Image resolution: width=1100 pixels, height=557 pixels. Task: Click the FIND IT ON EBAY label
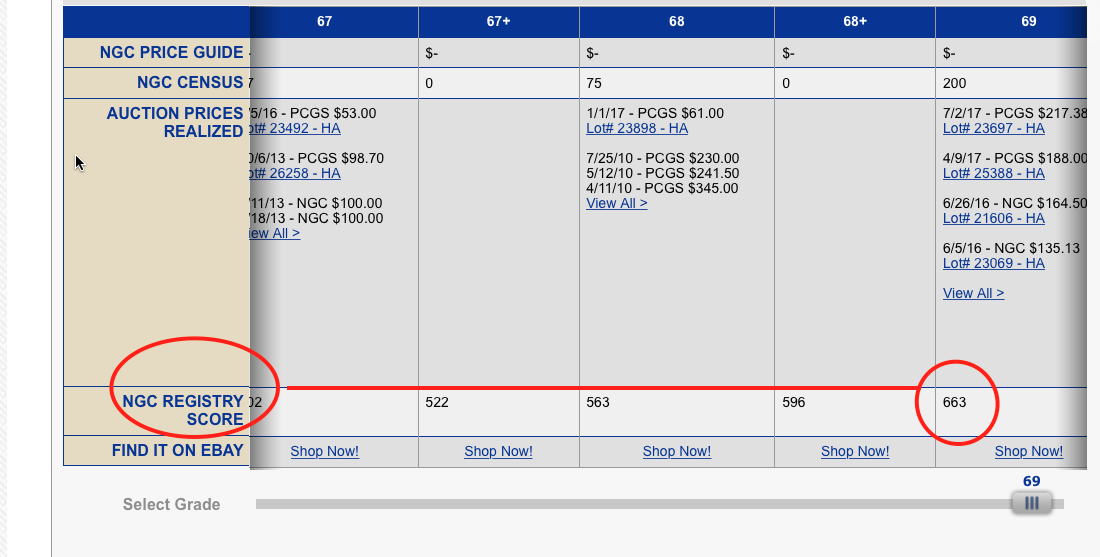click(x=177, y=450)
